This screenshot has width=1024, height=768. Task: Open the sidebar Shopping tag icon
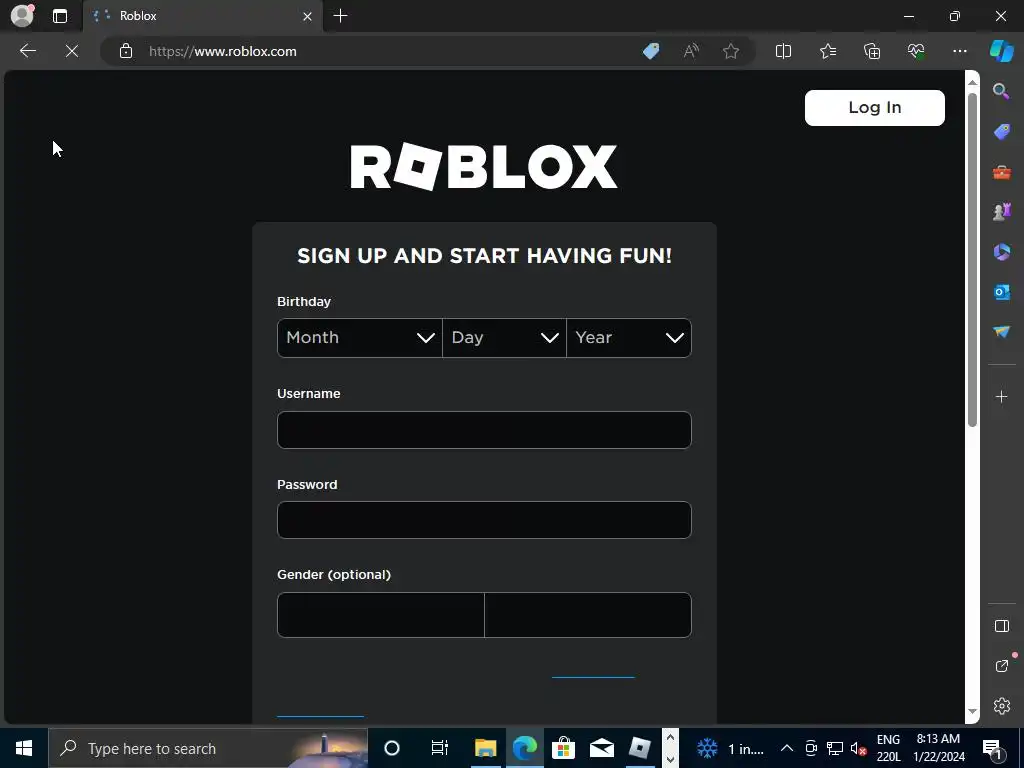coord(1001,132)
